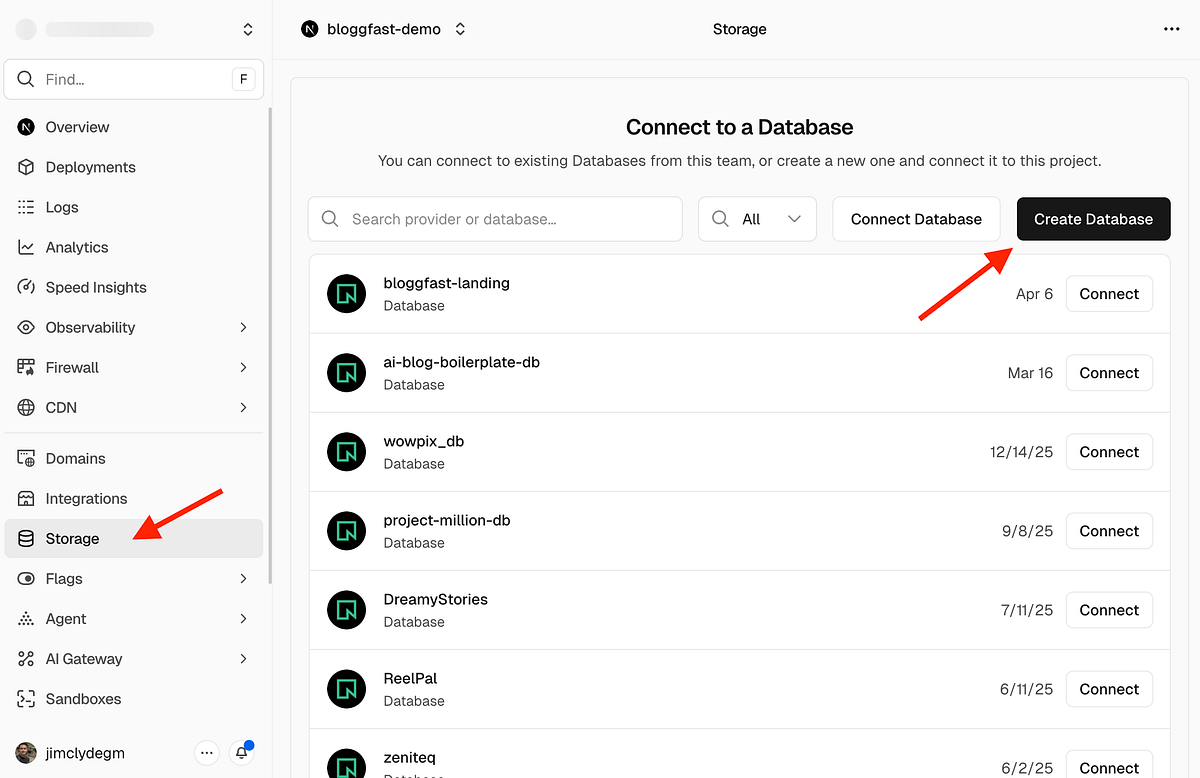Click the jimclydegm user avatar
The height and width of the screenshot is (778, 1200).
pos(26,752)
